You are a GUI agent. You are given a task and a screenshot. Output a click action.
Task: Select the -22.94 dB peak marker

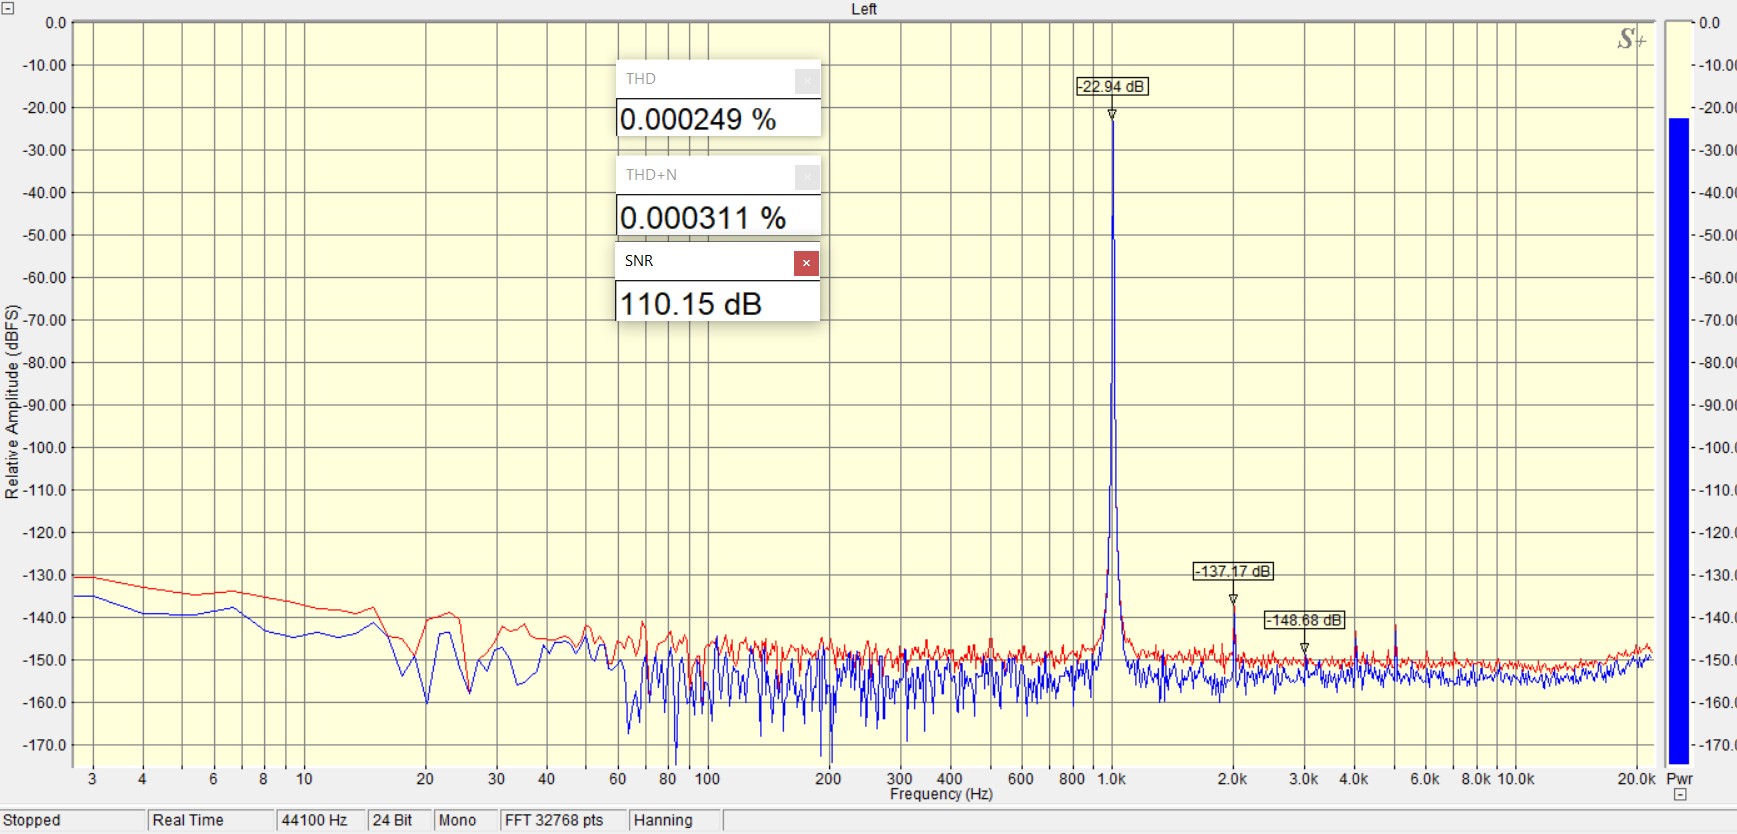click(1112, 87)
